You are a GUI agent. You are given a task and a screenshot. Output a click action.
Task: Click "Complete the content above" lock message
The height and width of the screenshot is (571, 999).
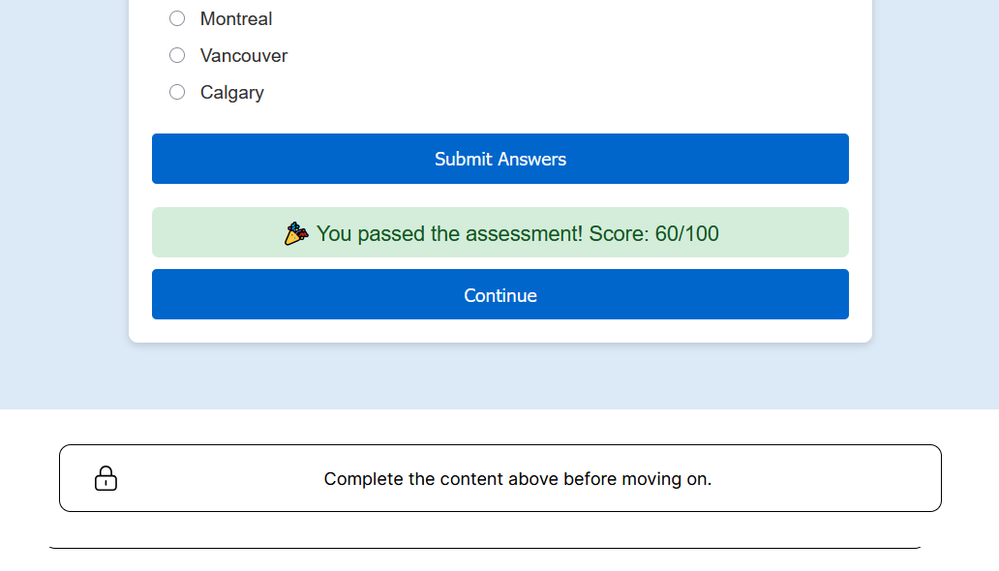[517, 479]
